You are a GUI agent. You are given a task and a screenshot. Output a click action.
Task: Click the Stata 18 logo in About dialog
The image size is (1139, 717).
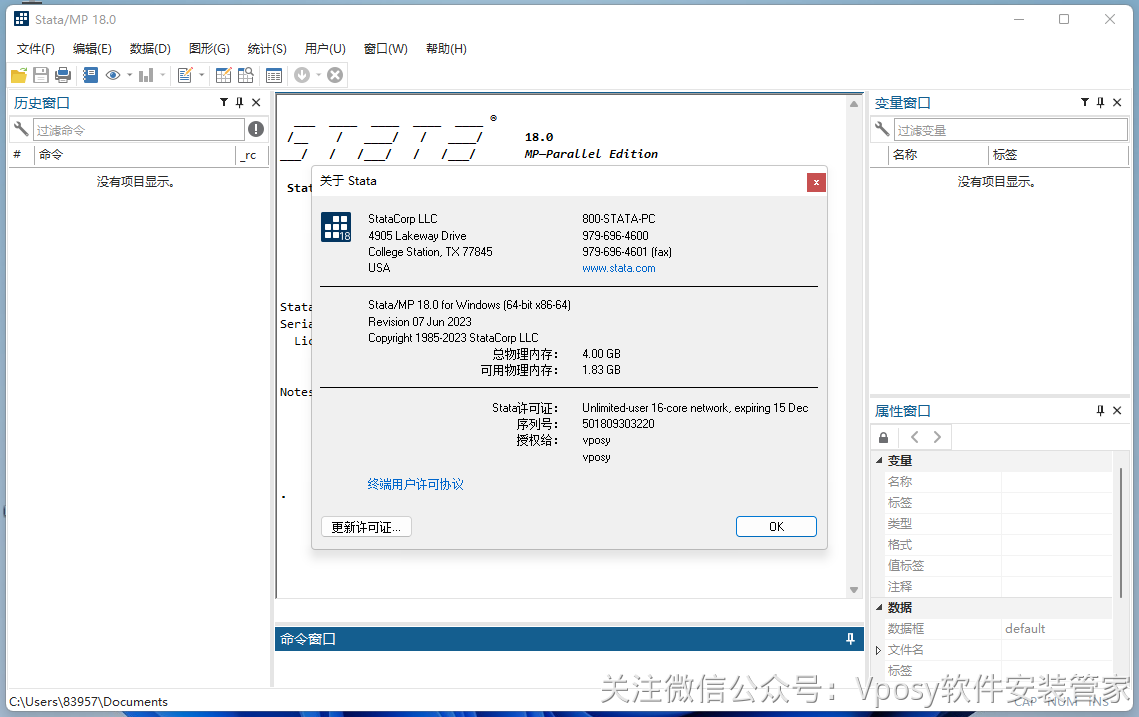336,227
